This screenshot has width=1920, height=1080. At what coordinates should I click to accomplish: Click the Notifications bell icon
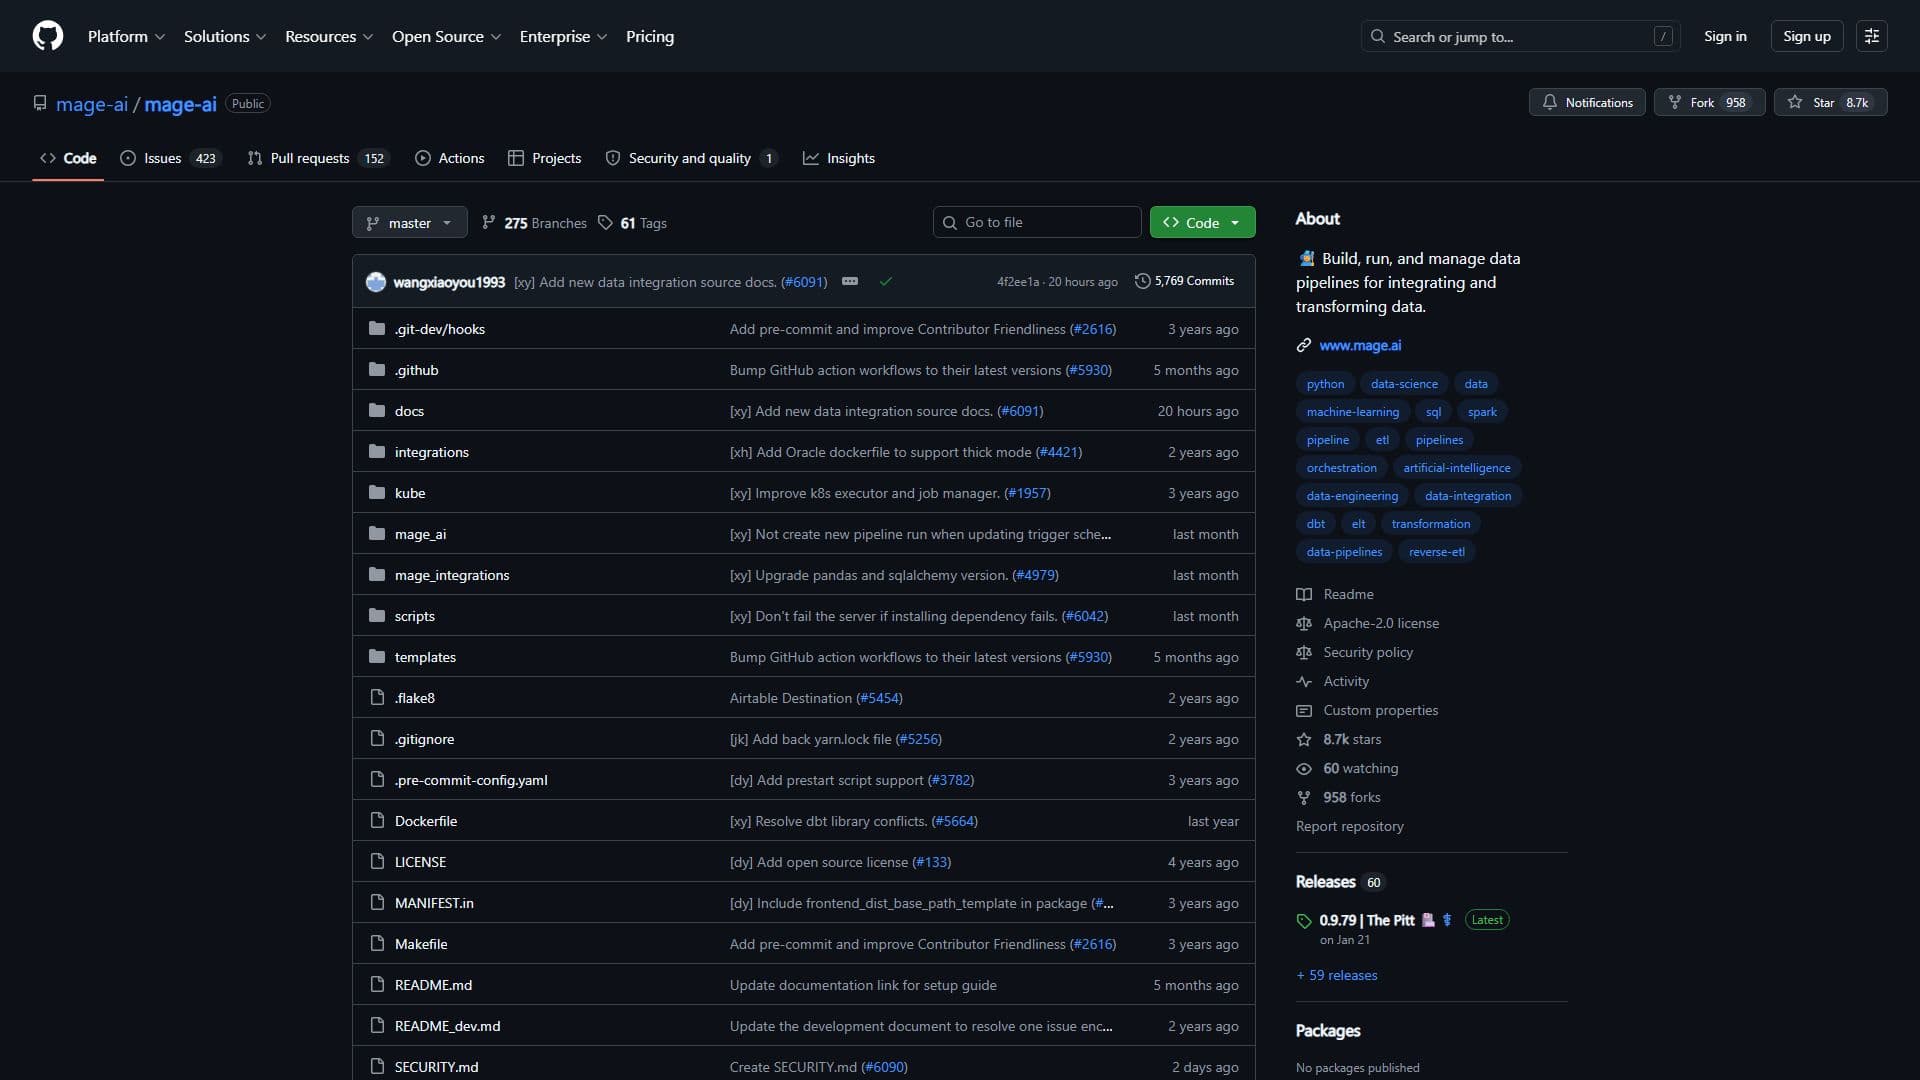pyautogui.click(x=1549, y=102)
